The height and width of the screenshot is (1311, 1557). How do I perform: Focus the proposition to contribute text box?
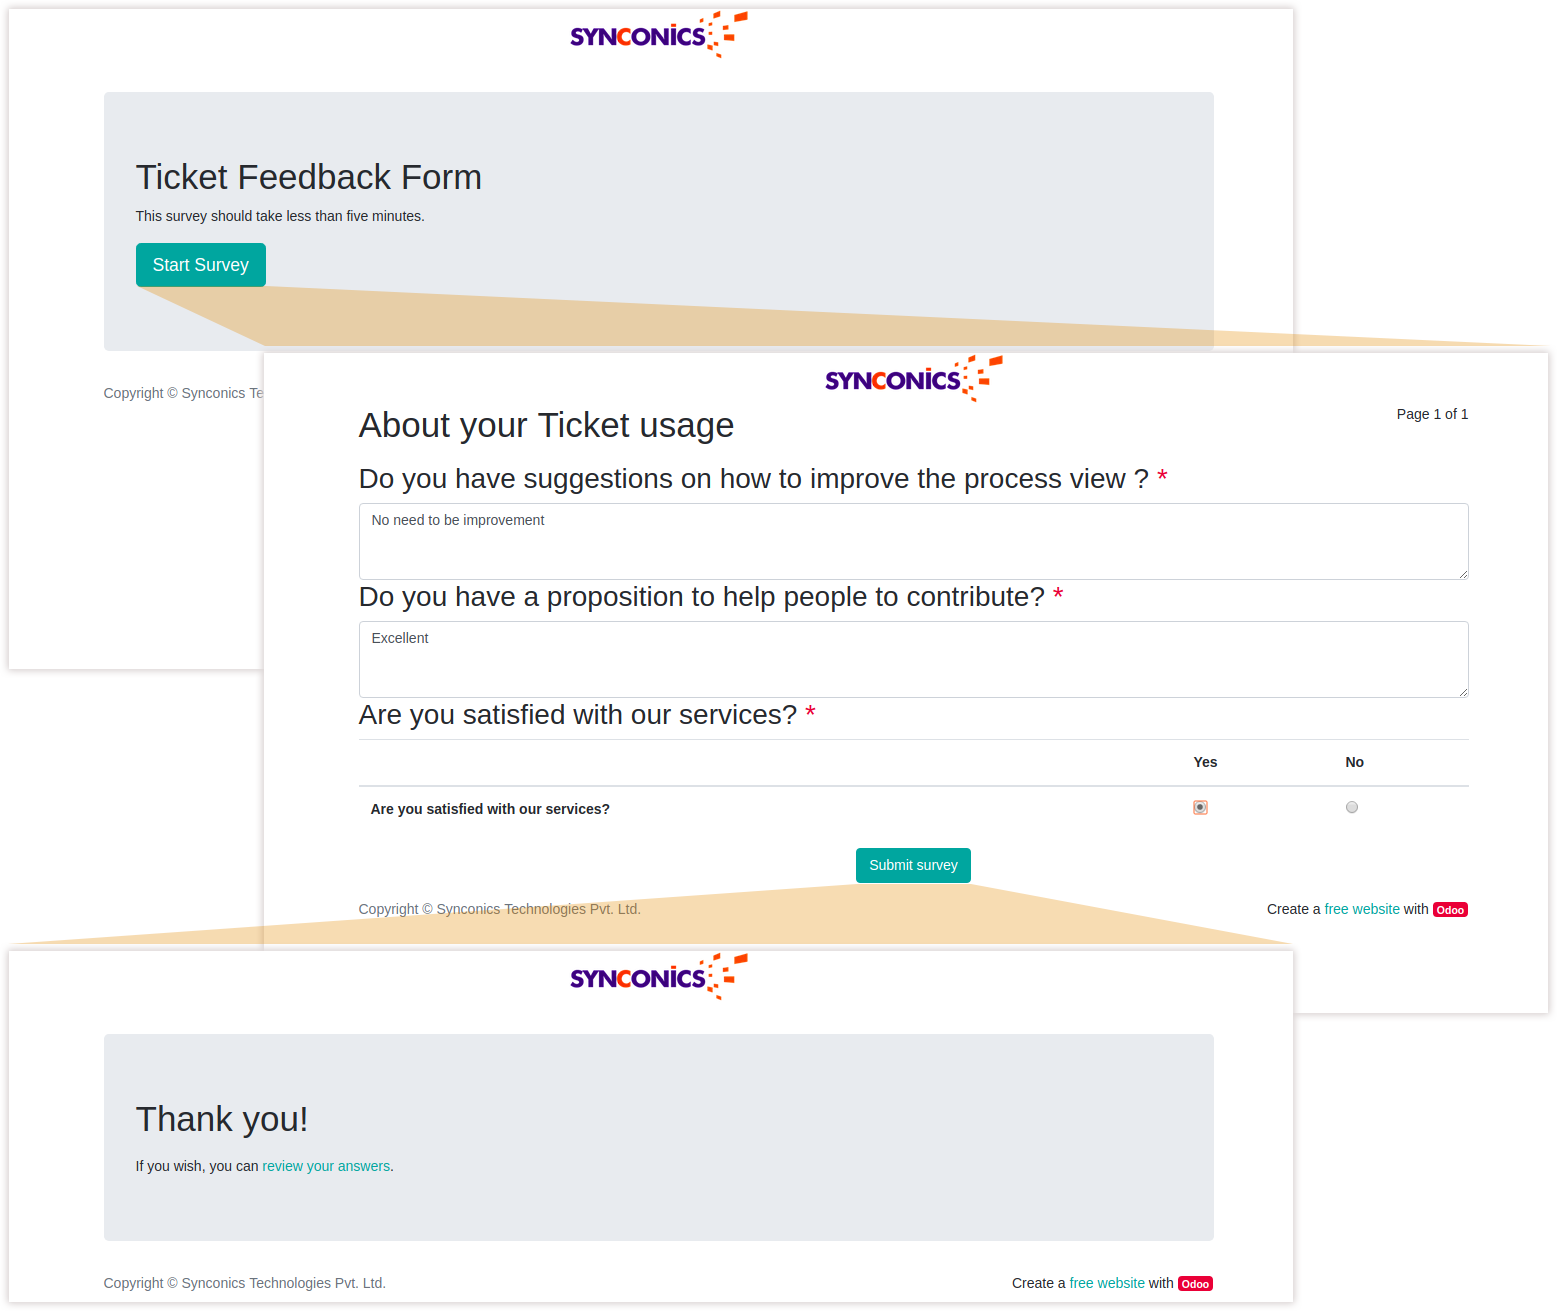click(912, 659)
